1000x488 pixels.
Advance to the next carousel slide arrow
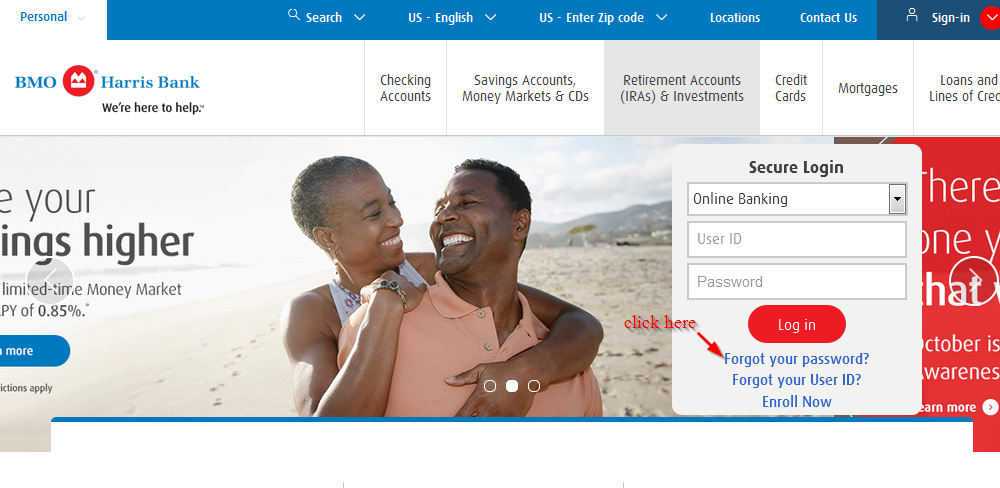973,279
